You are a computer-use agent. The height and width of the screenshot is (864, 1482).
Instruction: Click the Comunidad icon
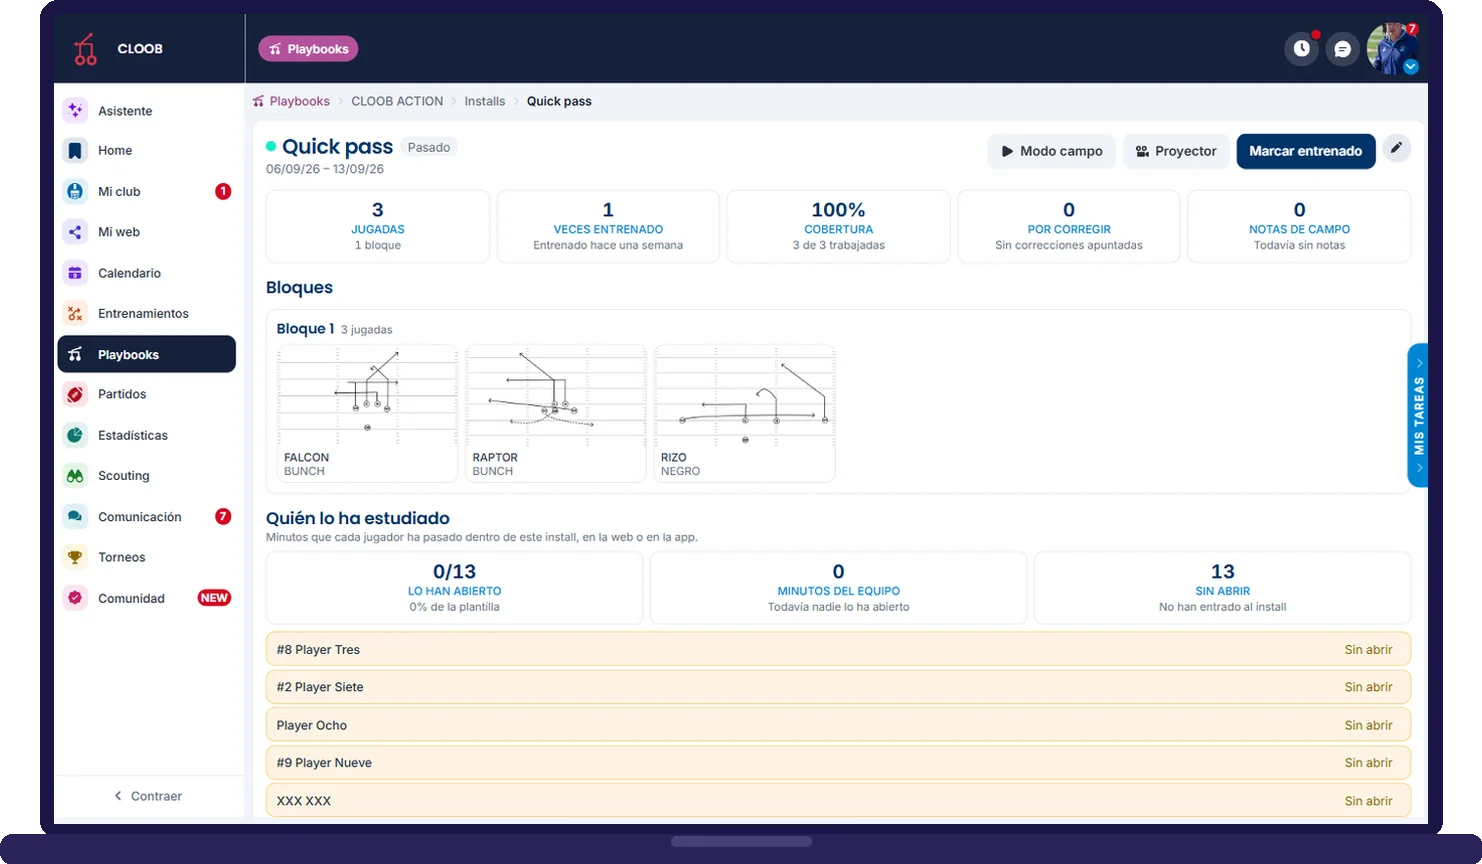[75, 598]
